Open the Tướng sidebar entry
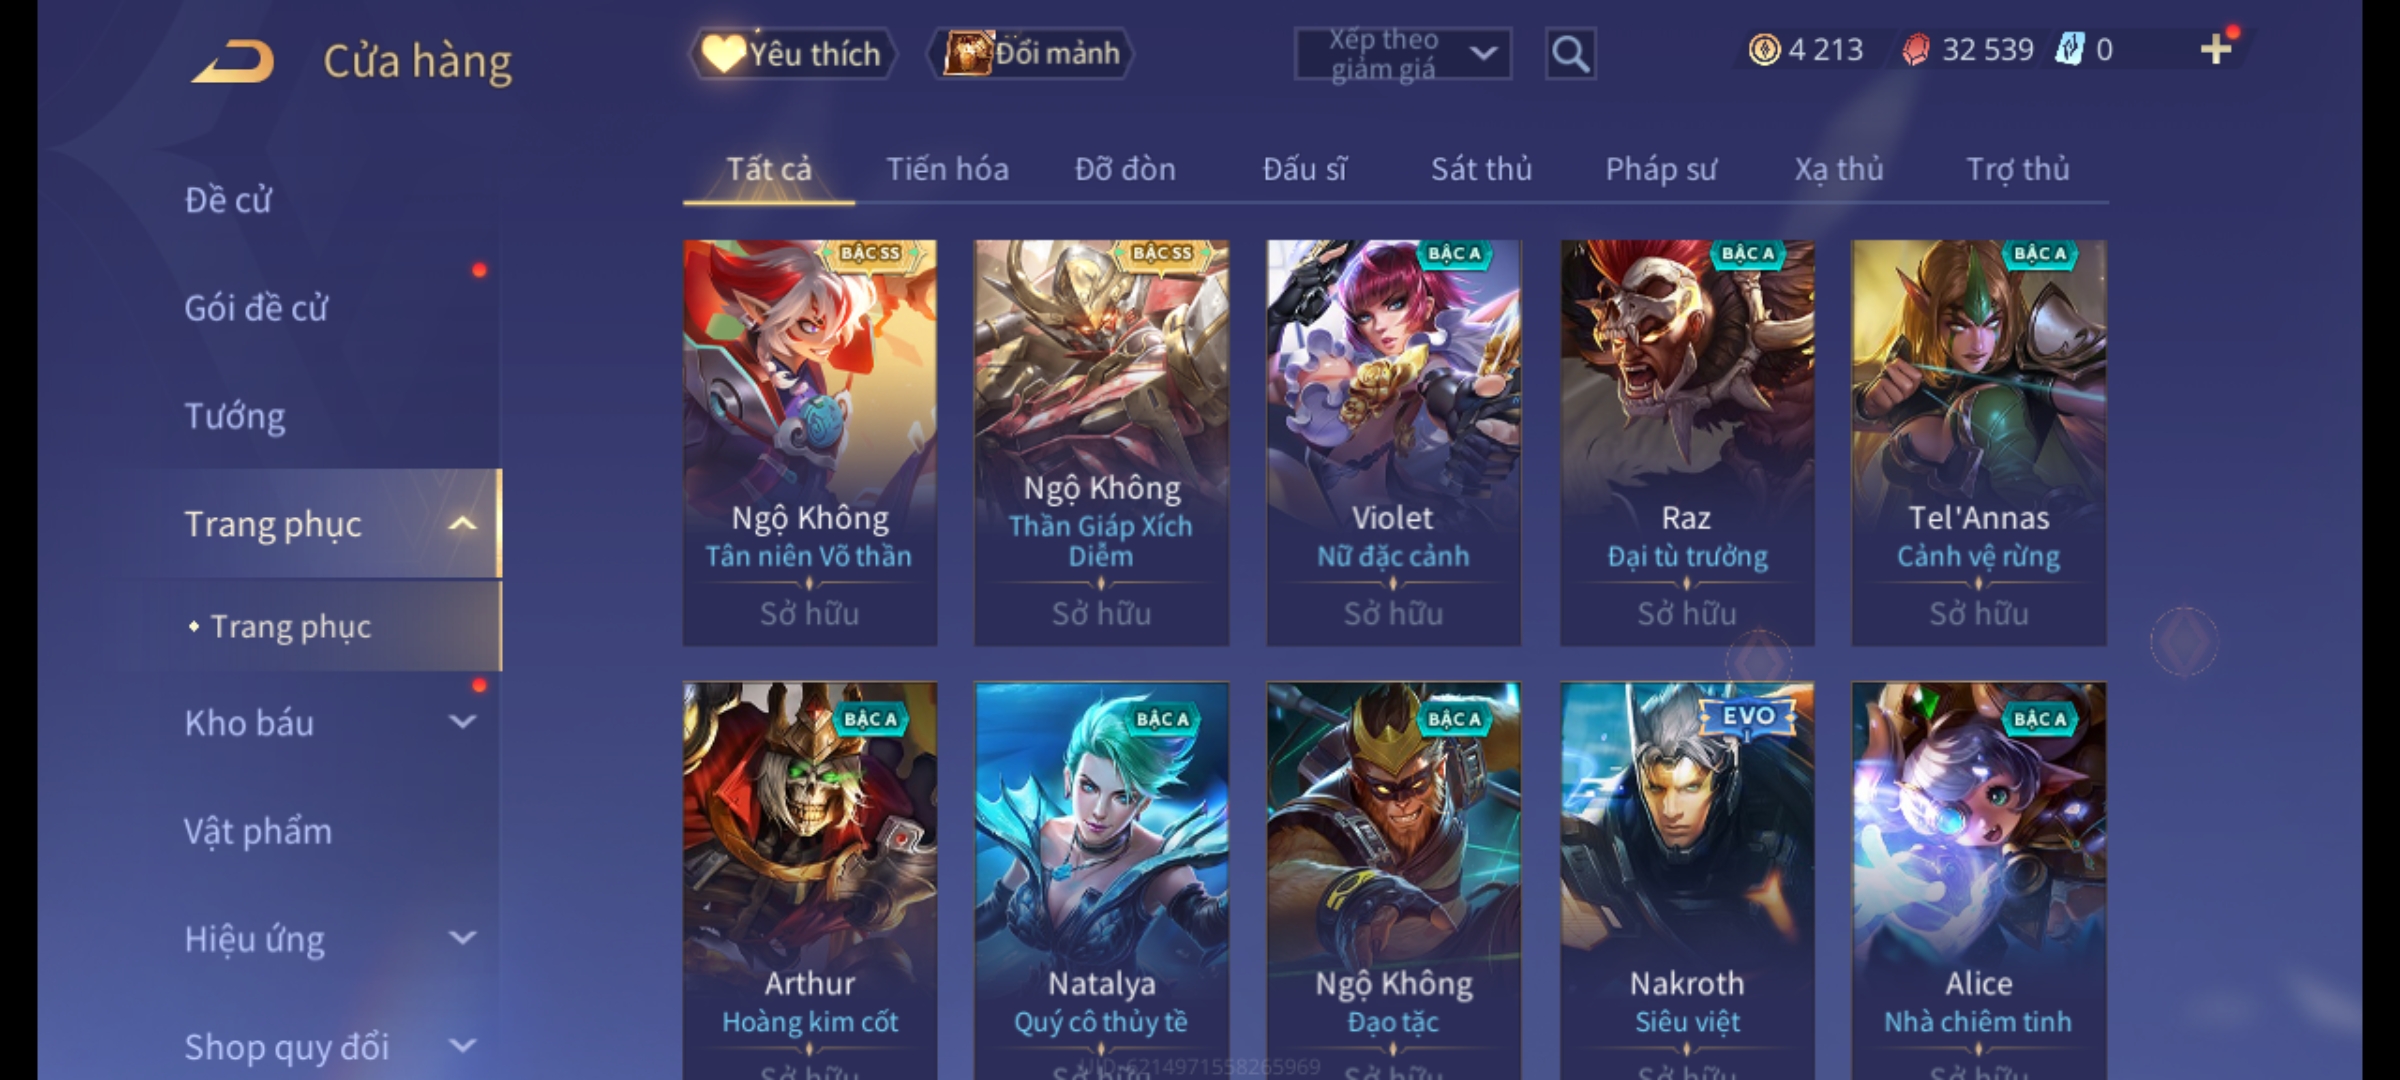The height and width of the screenshot is (1080, 2400). (x=235, y=416)
